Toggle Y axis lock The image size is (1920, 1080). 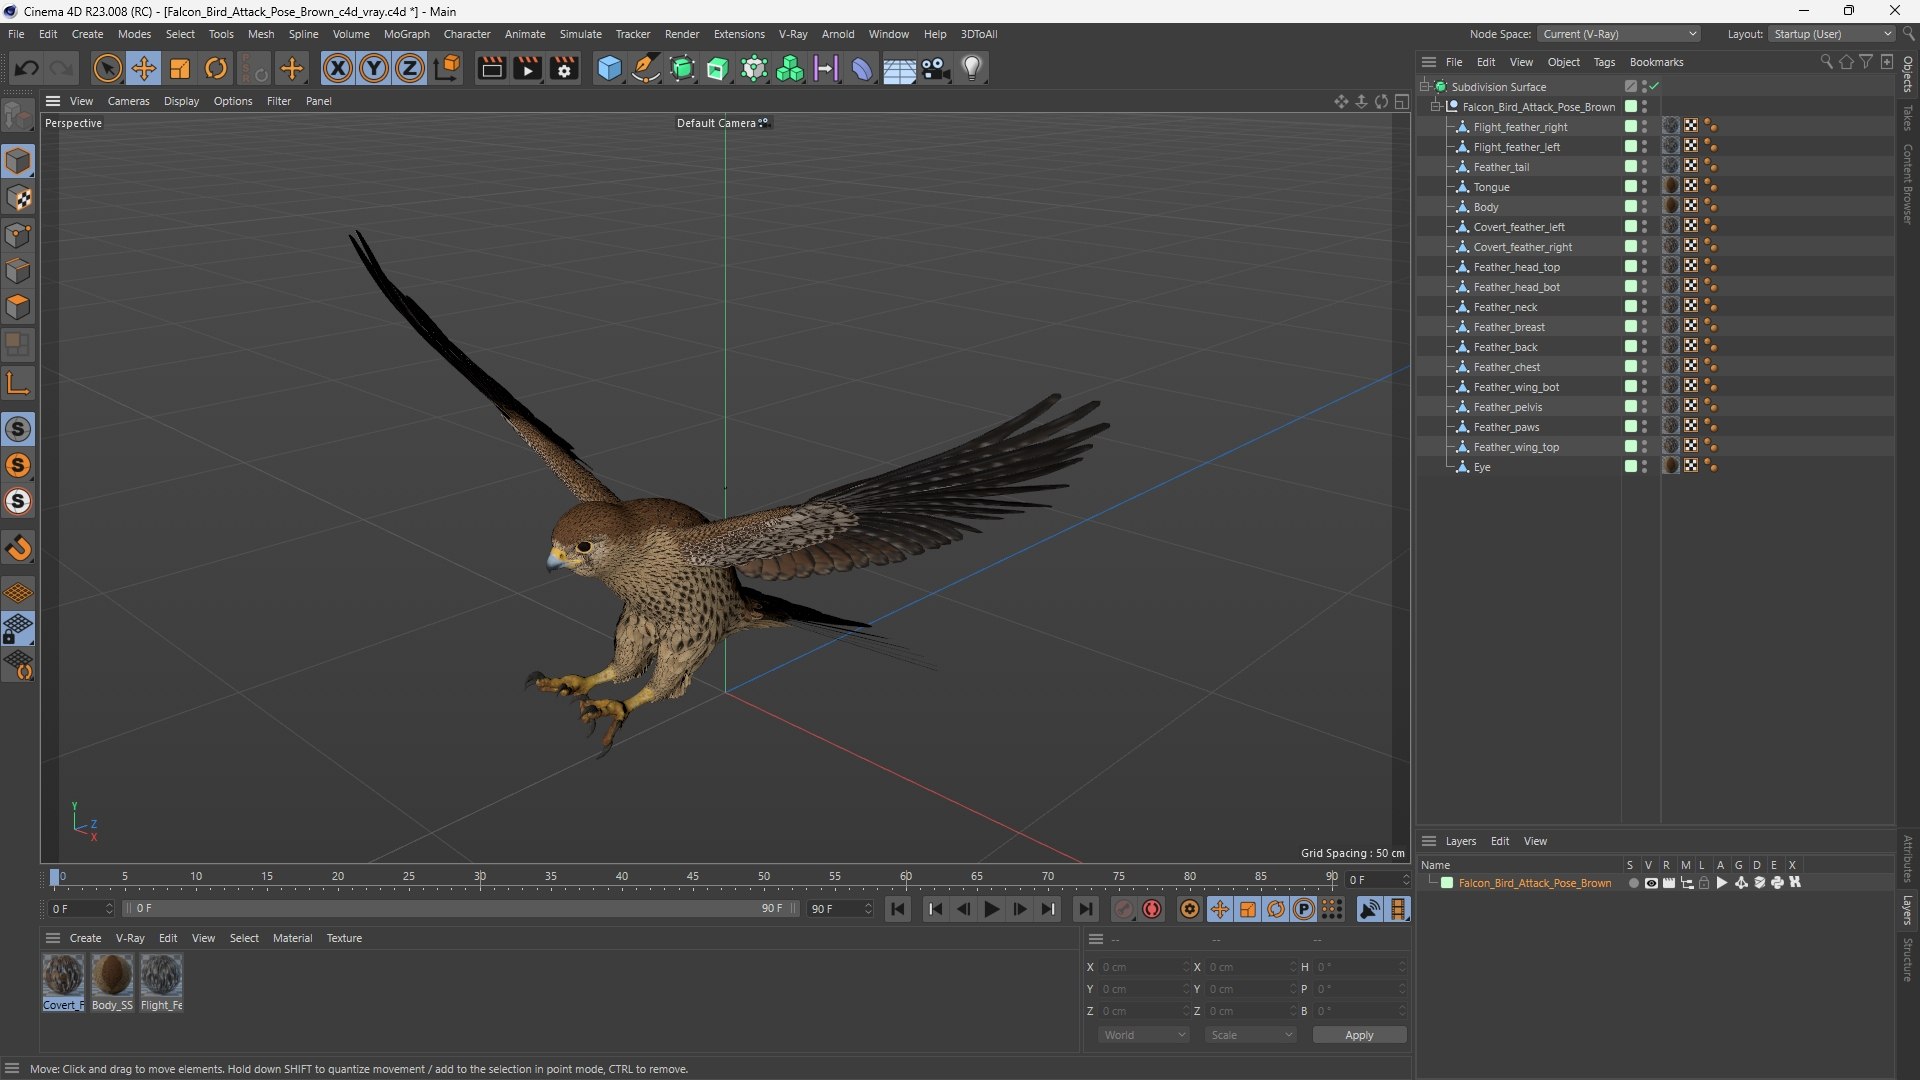(x=374, y=68)
